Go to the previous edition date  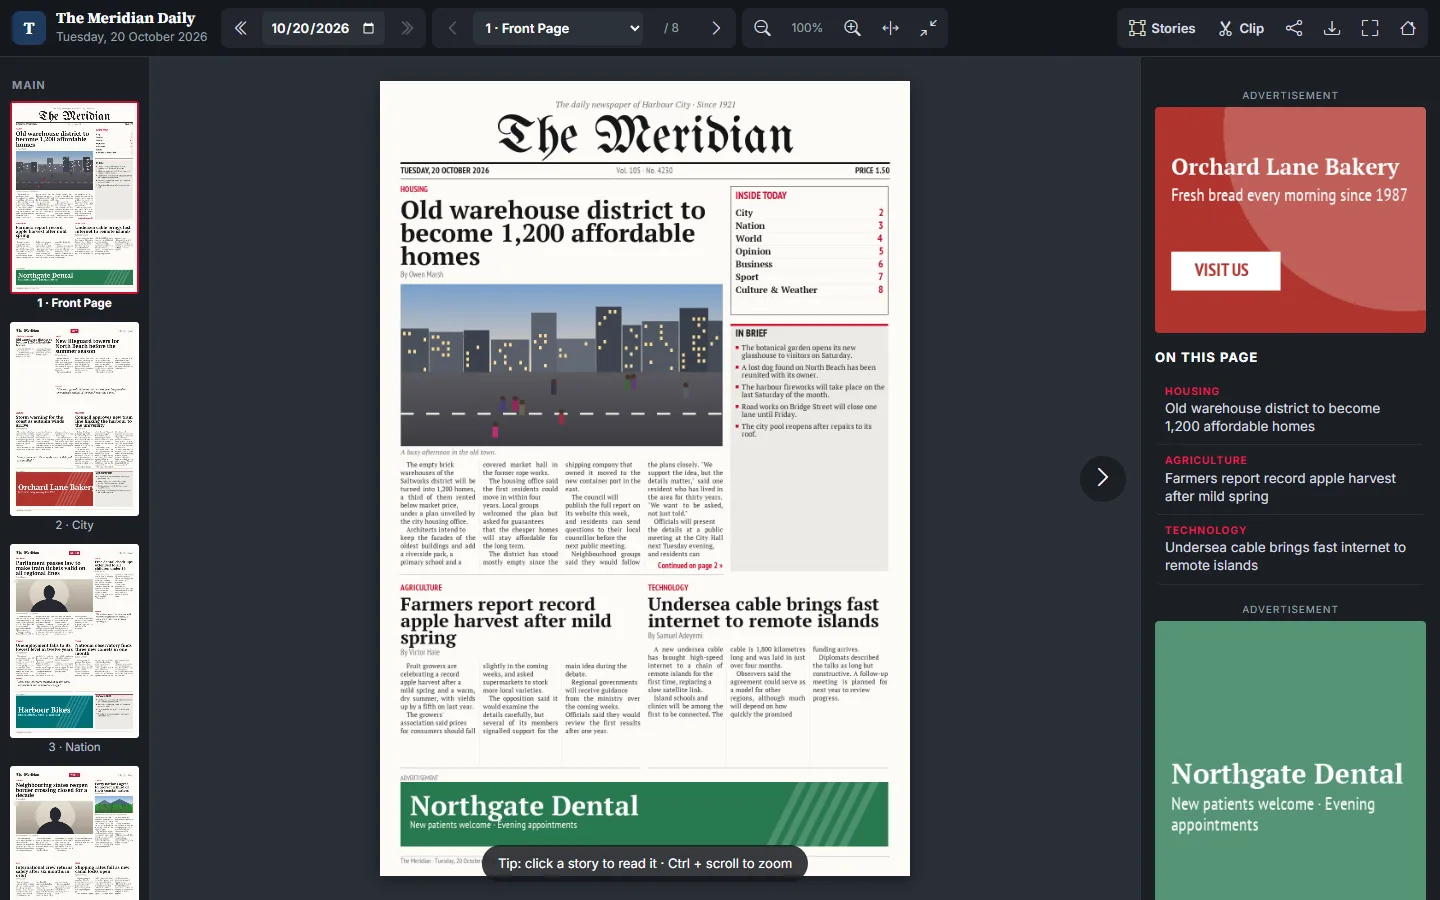tap(241, 28)
